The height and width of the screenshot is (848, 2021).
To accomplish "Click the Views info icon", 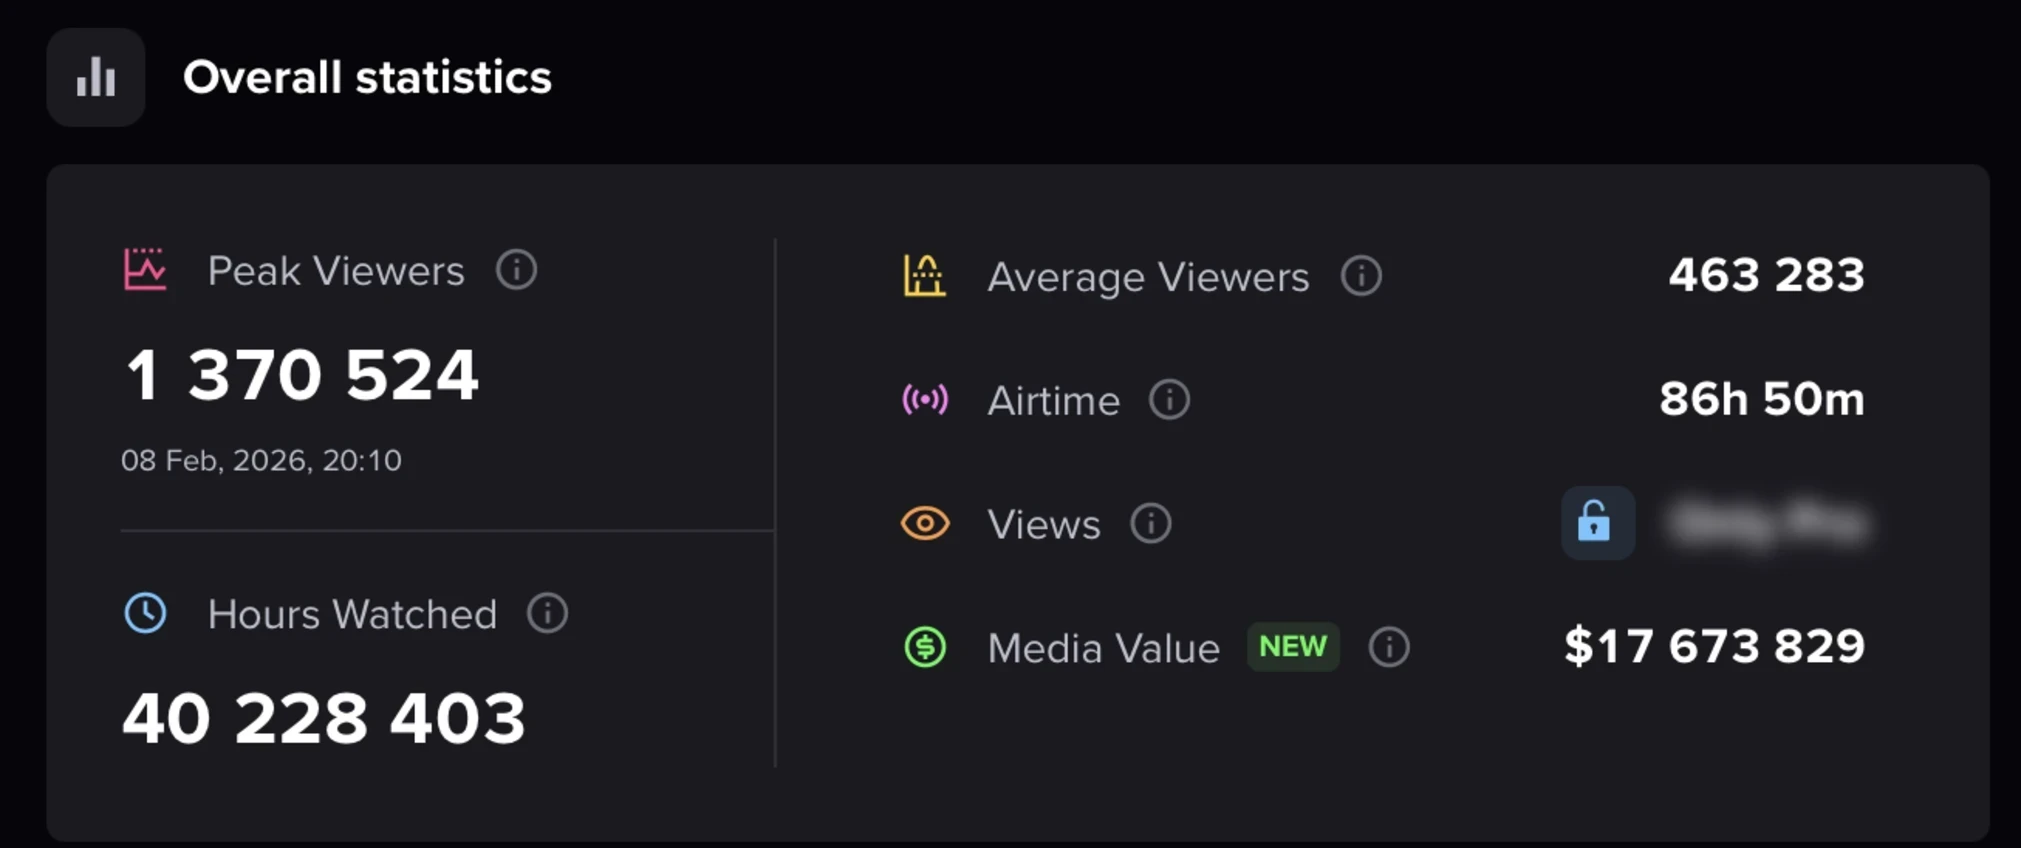I will [x=1151, y=524].
